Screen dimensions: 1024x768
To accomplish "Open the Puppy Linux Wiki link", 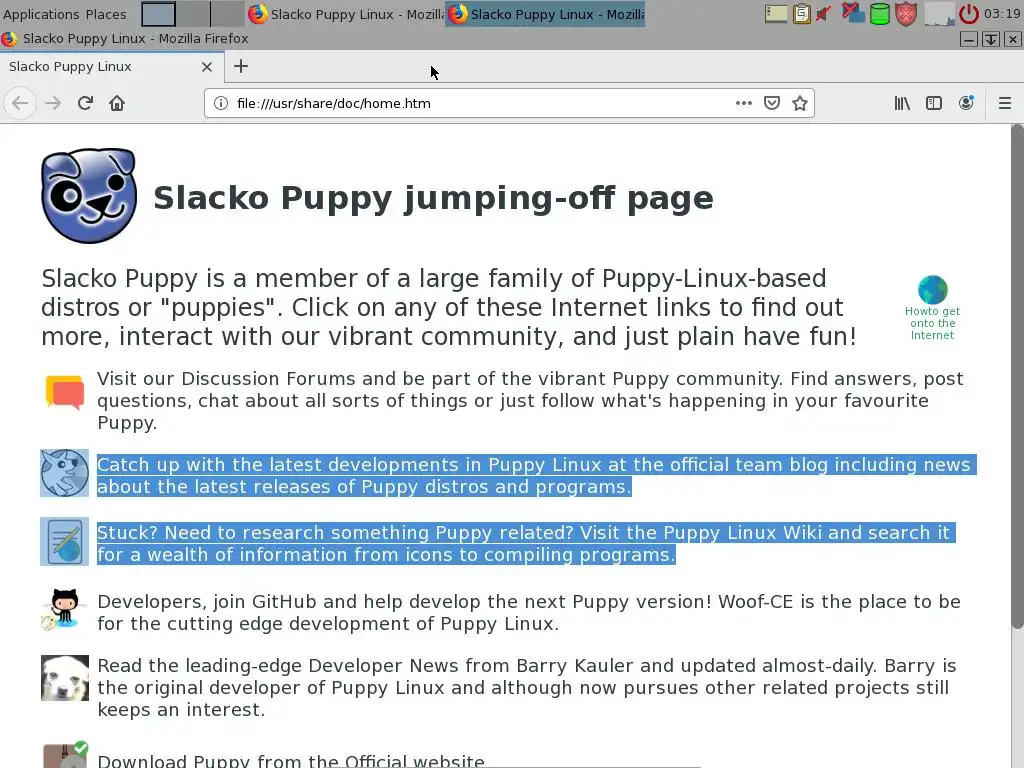I will [x=526, y=543].
